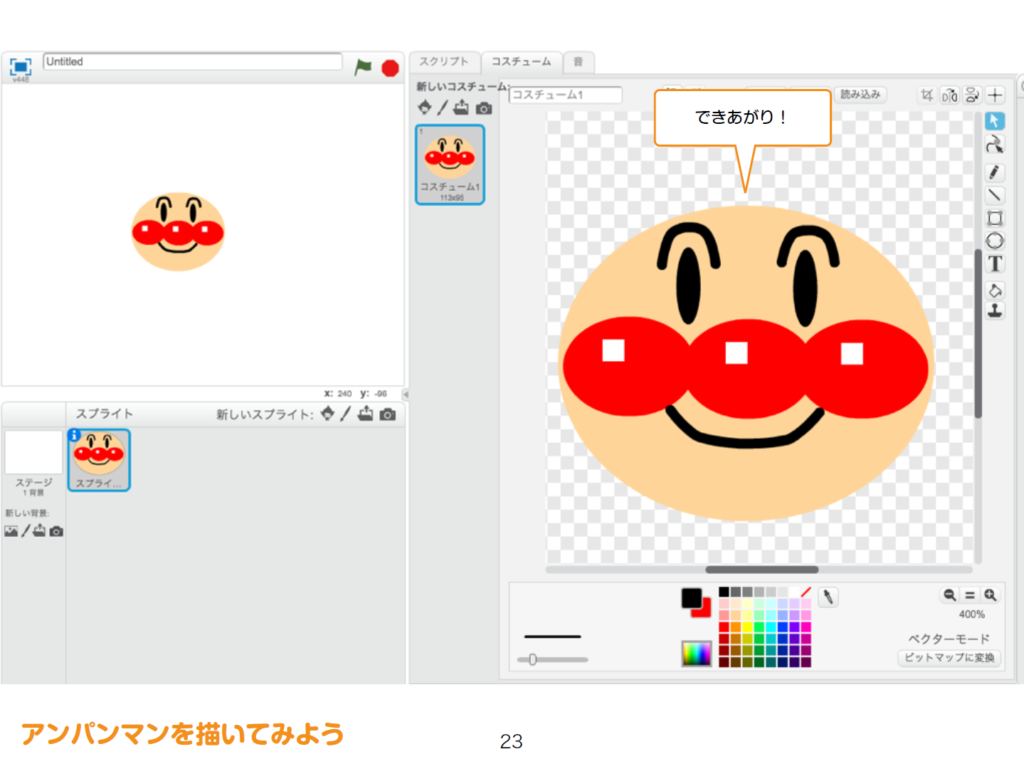Select the paint bucket Fill tool
This screenshot has height=769, width=1024.
pyautogui.click(x=995, y=289)
